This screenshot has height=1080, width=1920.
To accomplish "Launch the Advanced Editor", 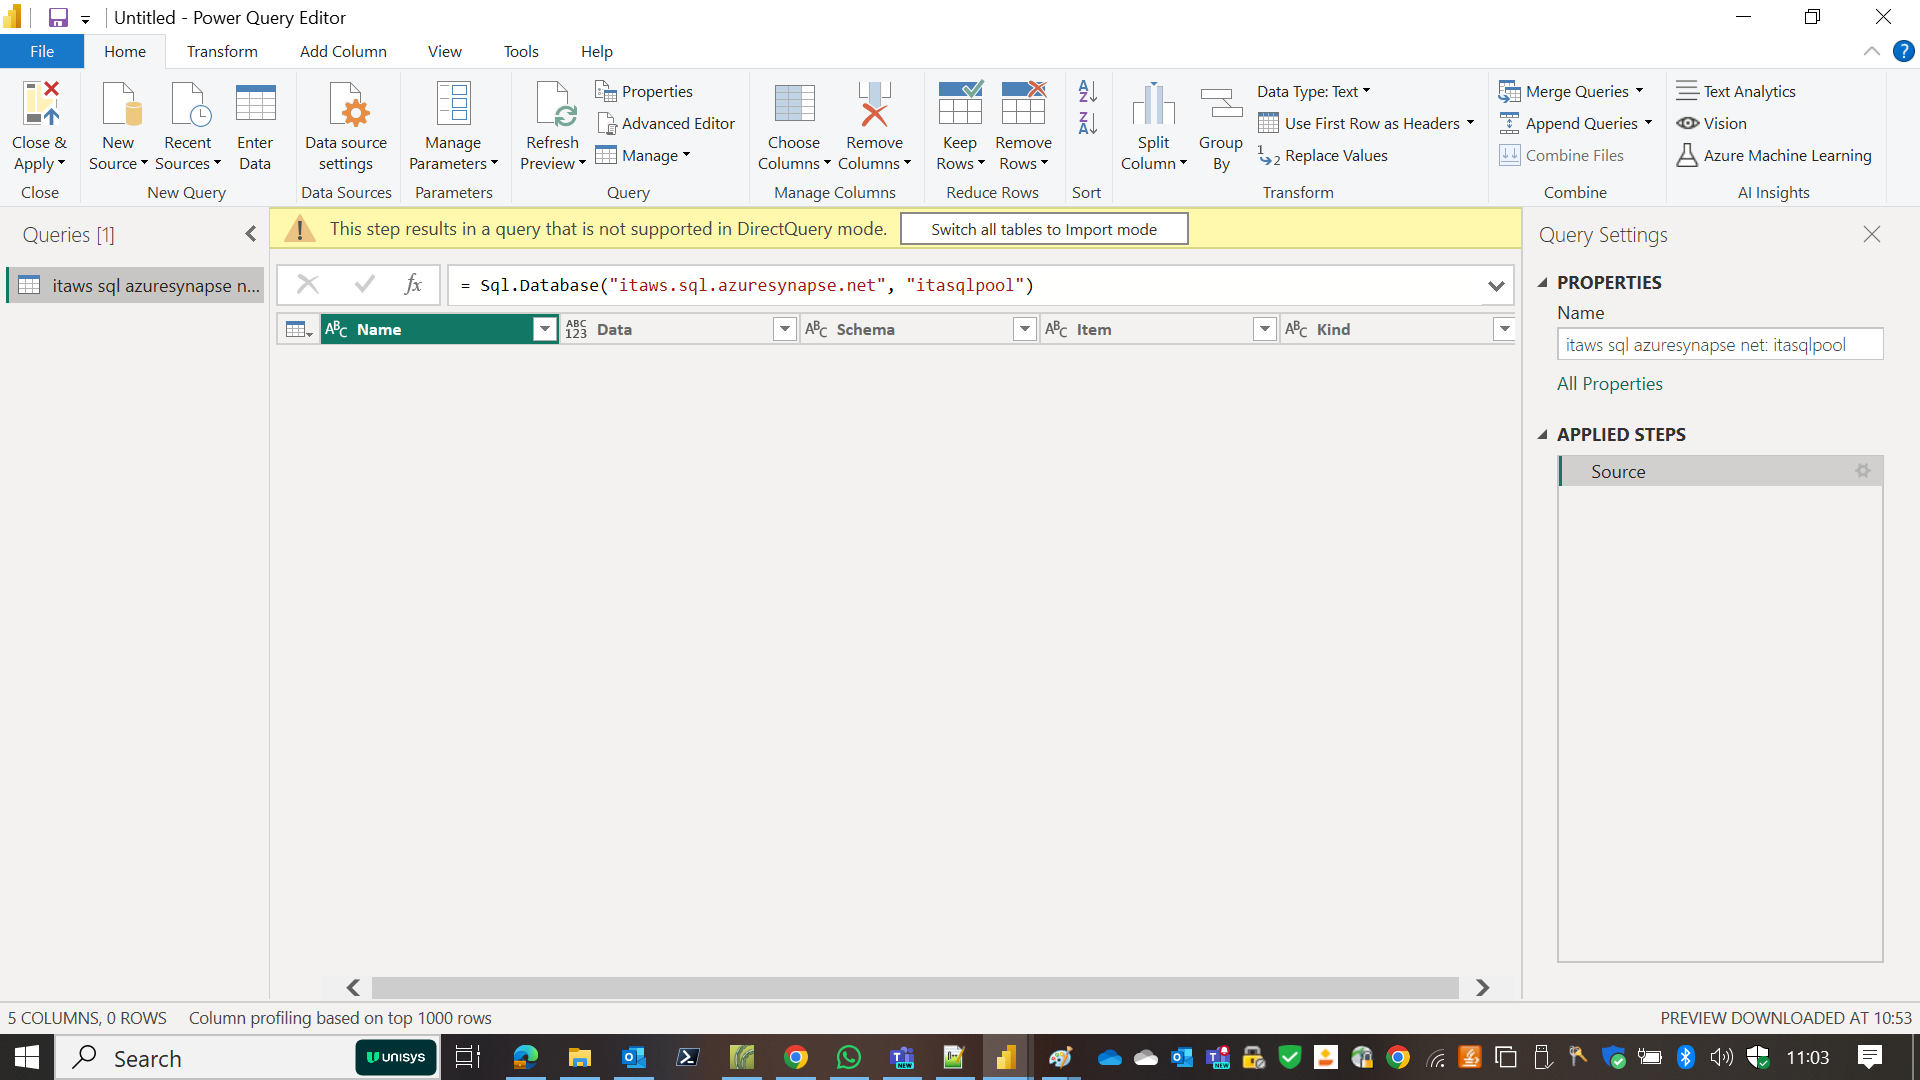I will pos(666,123).
